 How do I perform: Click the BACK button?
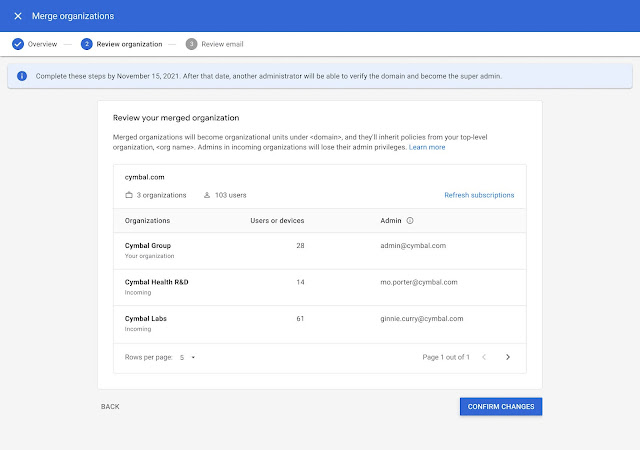pyautogui.click(x=110, y=407)
